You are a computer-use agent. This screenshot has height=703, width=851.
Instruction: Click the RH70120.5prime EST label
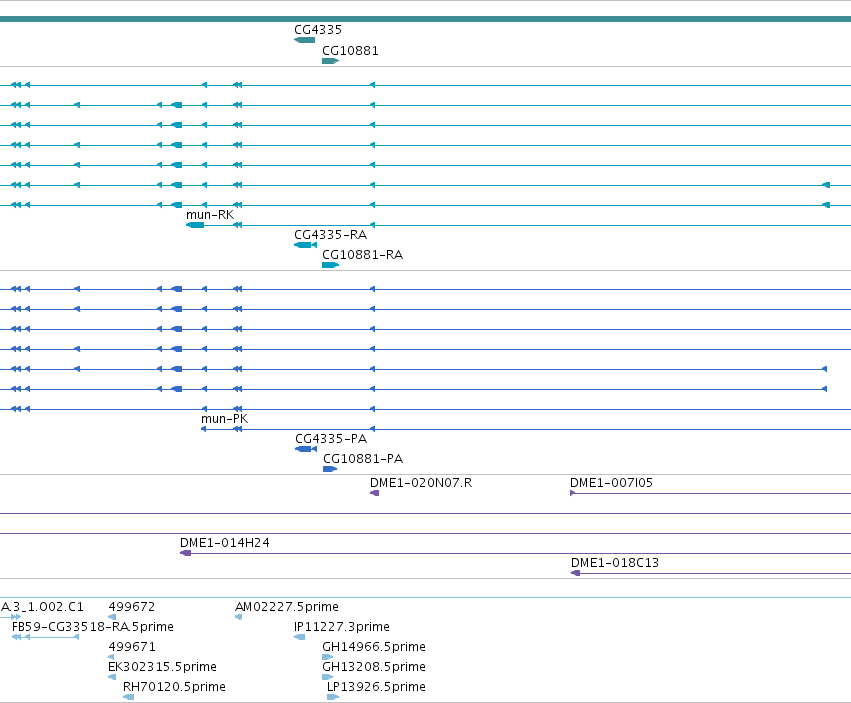(174, 687)
